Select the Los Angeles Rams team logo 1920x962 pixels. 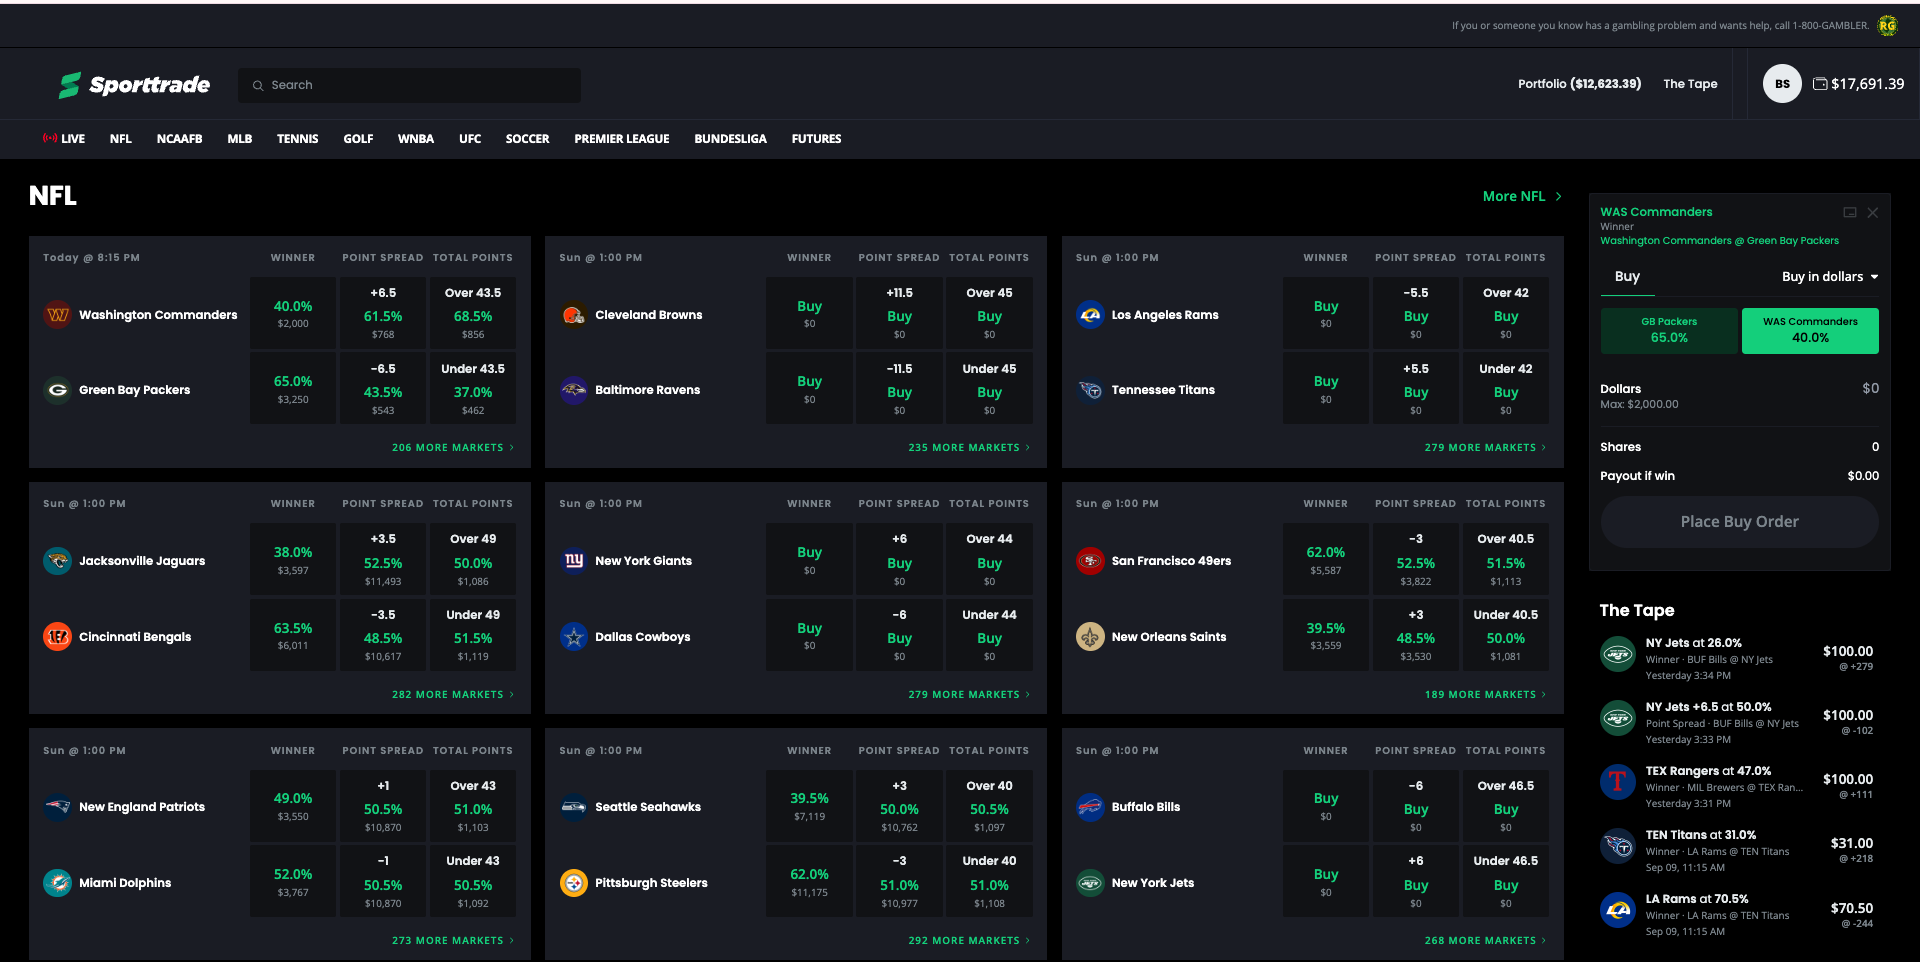click(1090, 315)
